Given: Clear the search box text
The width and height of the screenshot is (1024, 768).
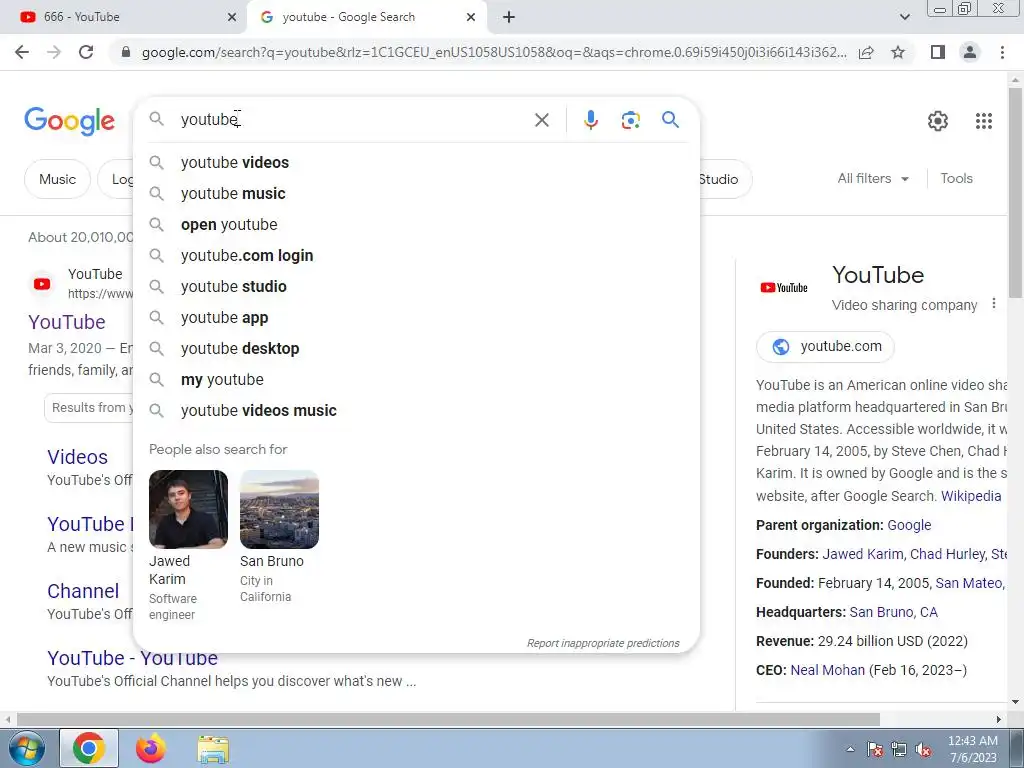Looking at the screenshot, I should tap(541, 120).
